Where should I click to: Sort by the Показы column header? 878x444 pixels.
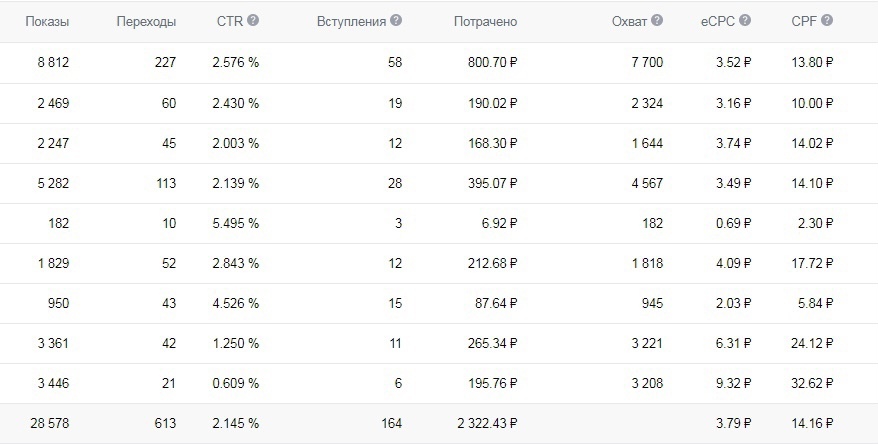pyautogui.click(x=47, y=22)
